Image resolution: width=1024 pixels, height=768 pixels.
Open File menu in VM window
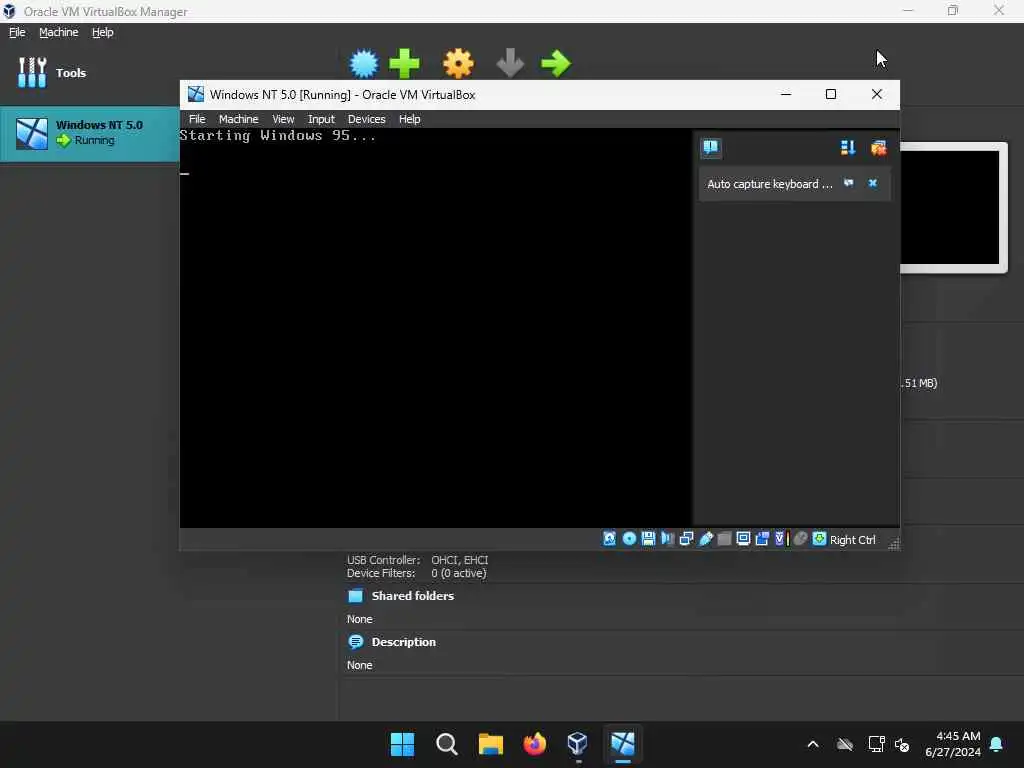pos(197,119)
